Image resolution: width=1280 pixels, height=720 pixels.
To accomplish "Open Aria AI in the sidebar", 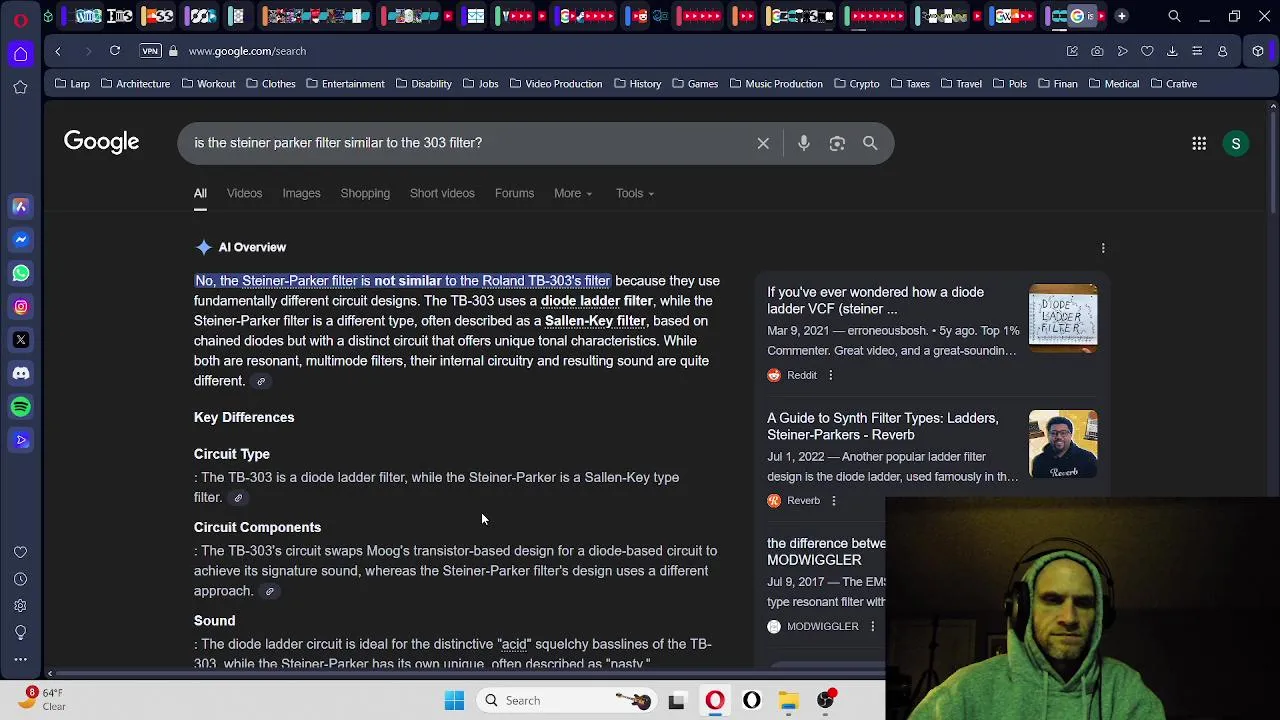I will coord(20,206).
